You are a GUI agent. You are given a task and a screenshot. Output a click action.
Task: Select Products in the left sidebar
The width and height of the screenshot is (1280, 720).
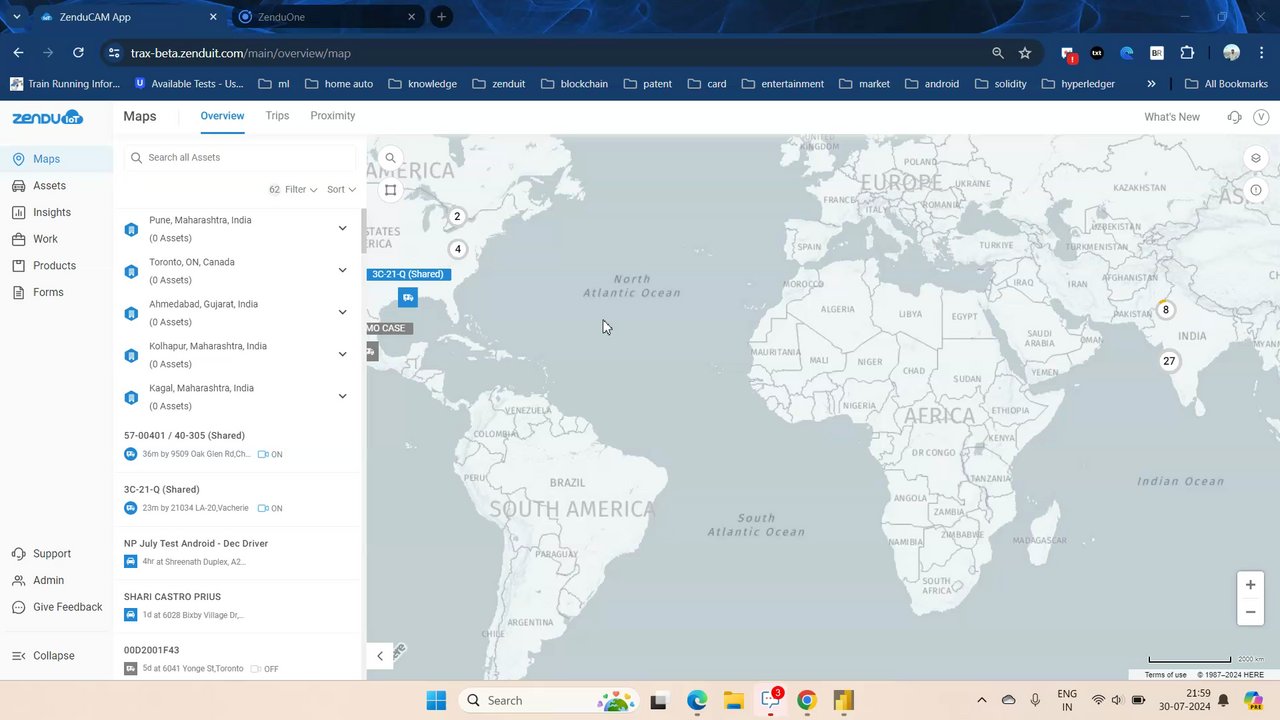click(x=54, y=265)
